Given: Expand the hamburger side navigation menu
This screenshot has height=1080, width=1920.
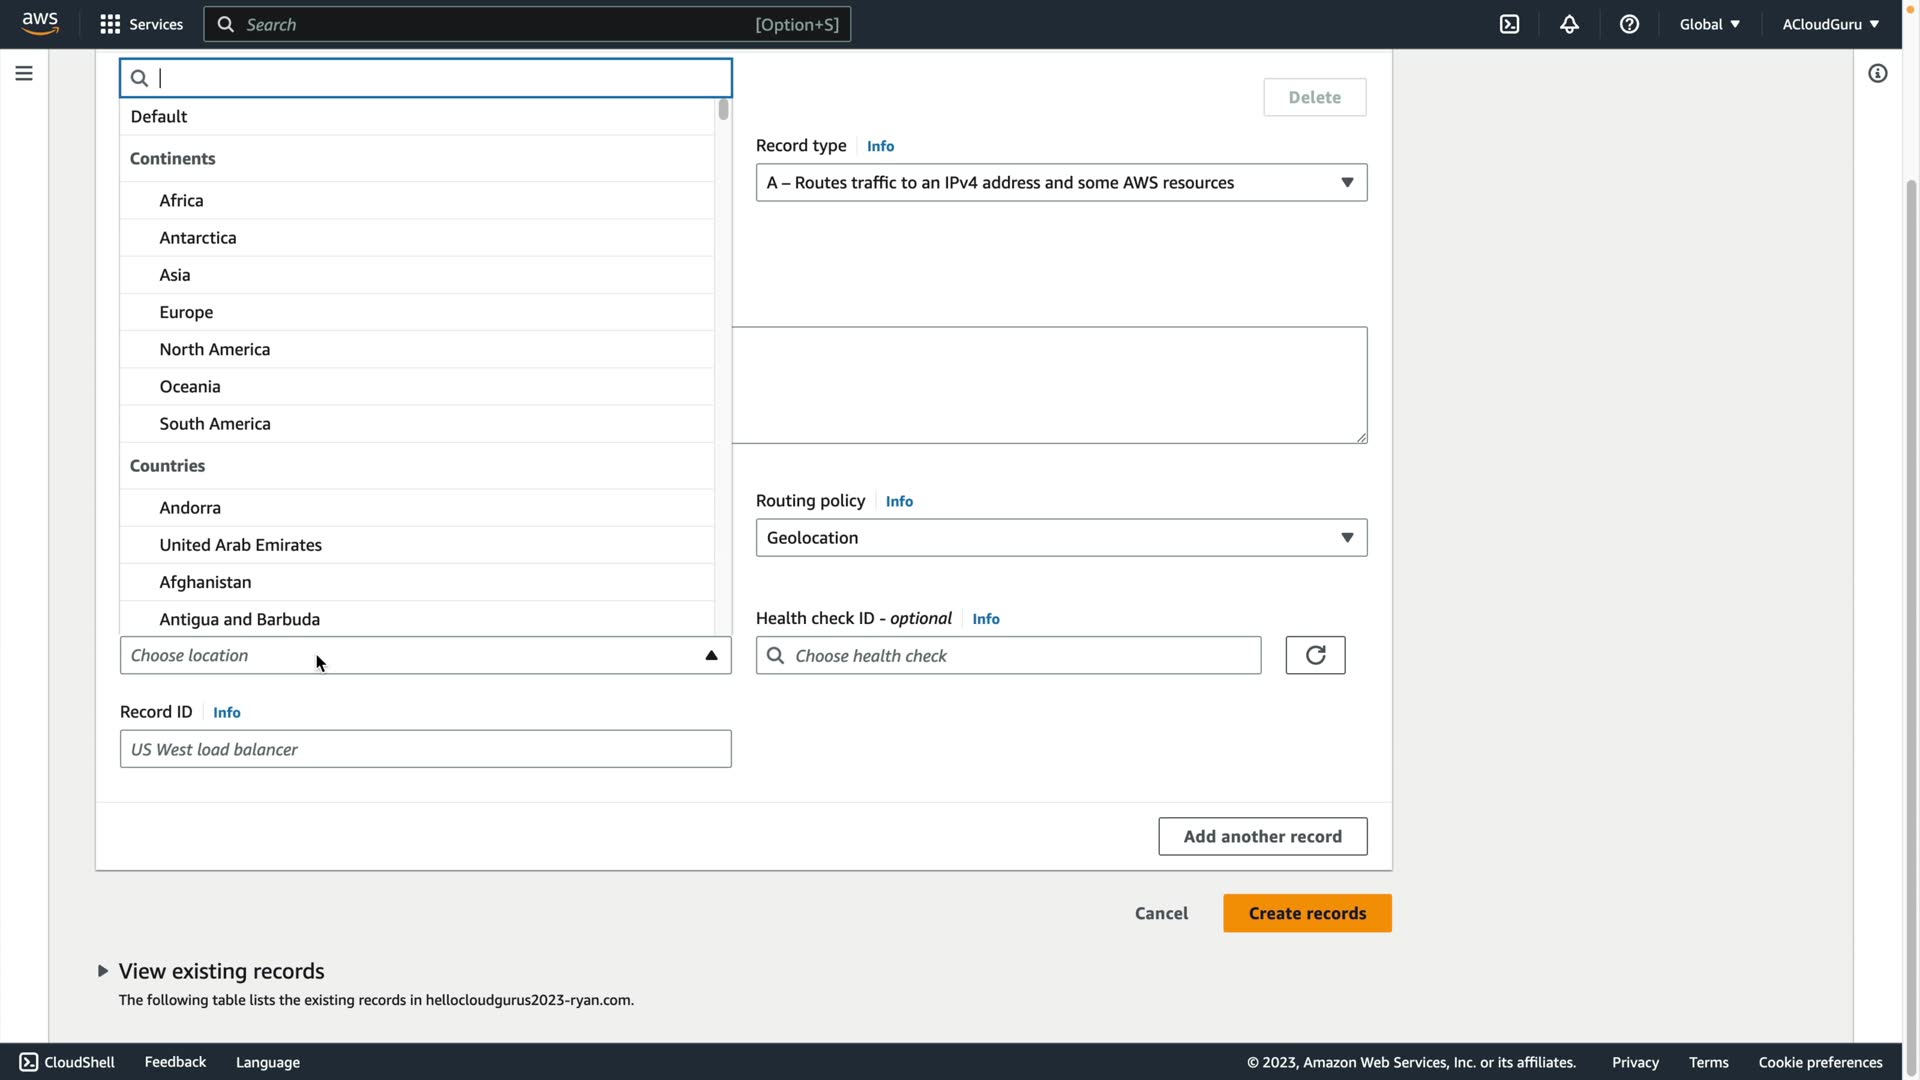Looking at the screenshot, I should point(24,74).
